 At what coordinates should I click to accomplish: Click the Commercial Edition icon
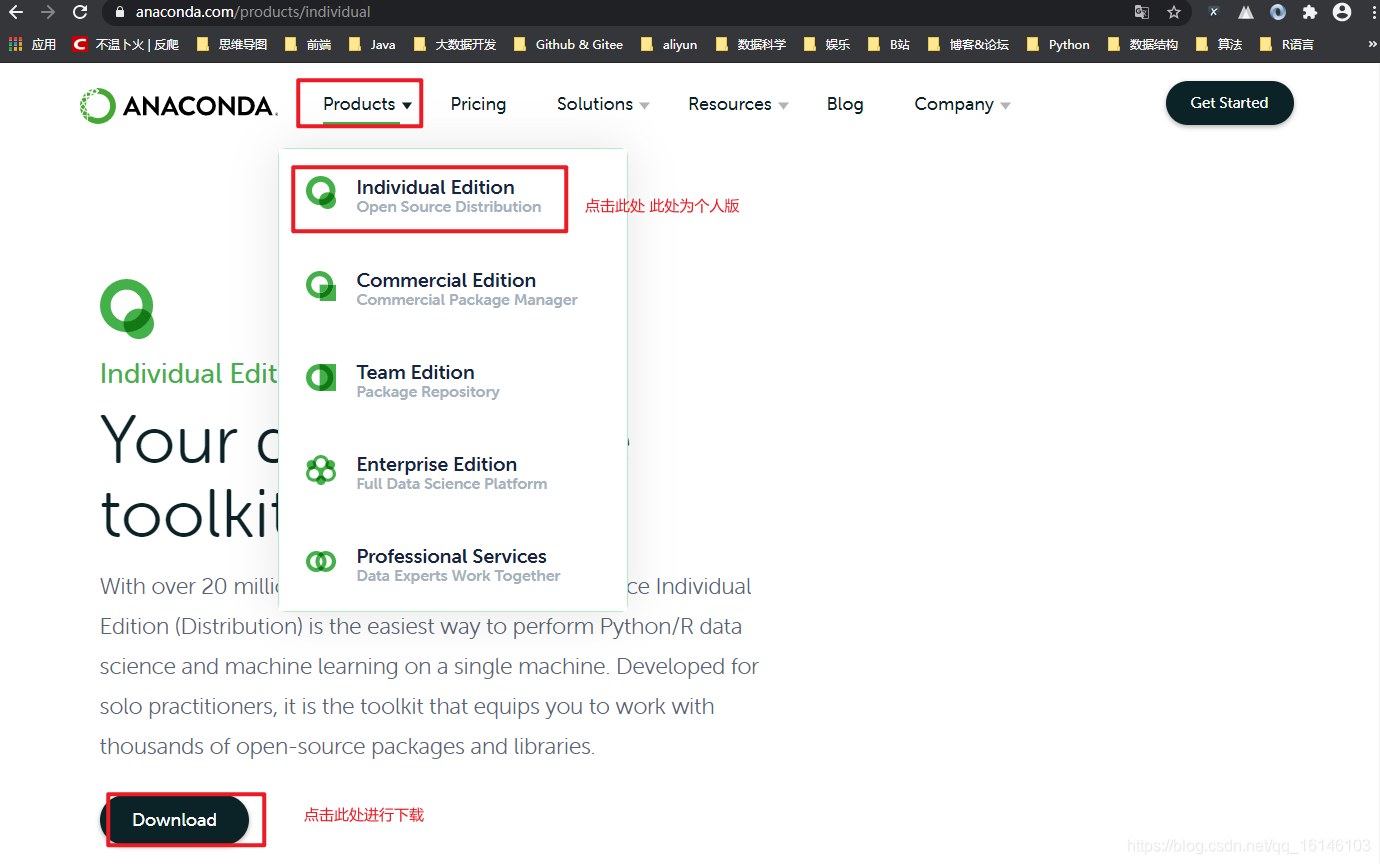tap(321, 286)
